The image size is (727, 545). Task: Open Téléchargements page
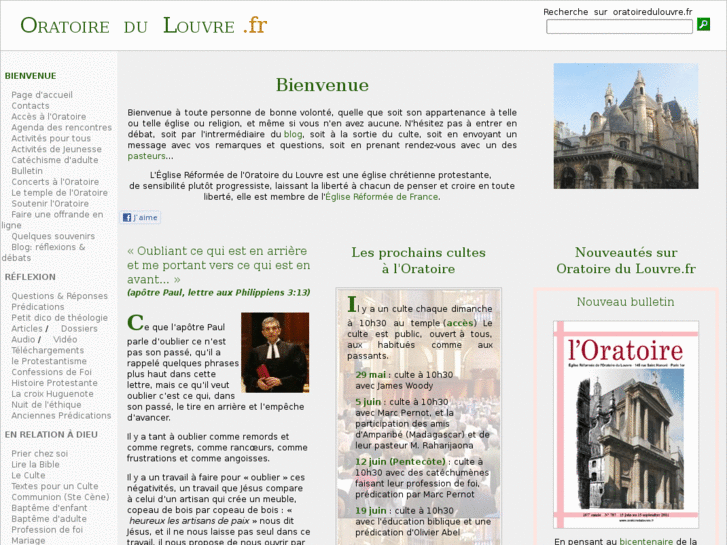coord(48,350)
